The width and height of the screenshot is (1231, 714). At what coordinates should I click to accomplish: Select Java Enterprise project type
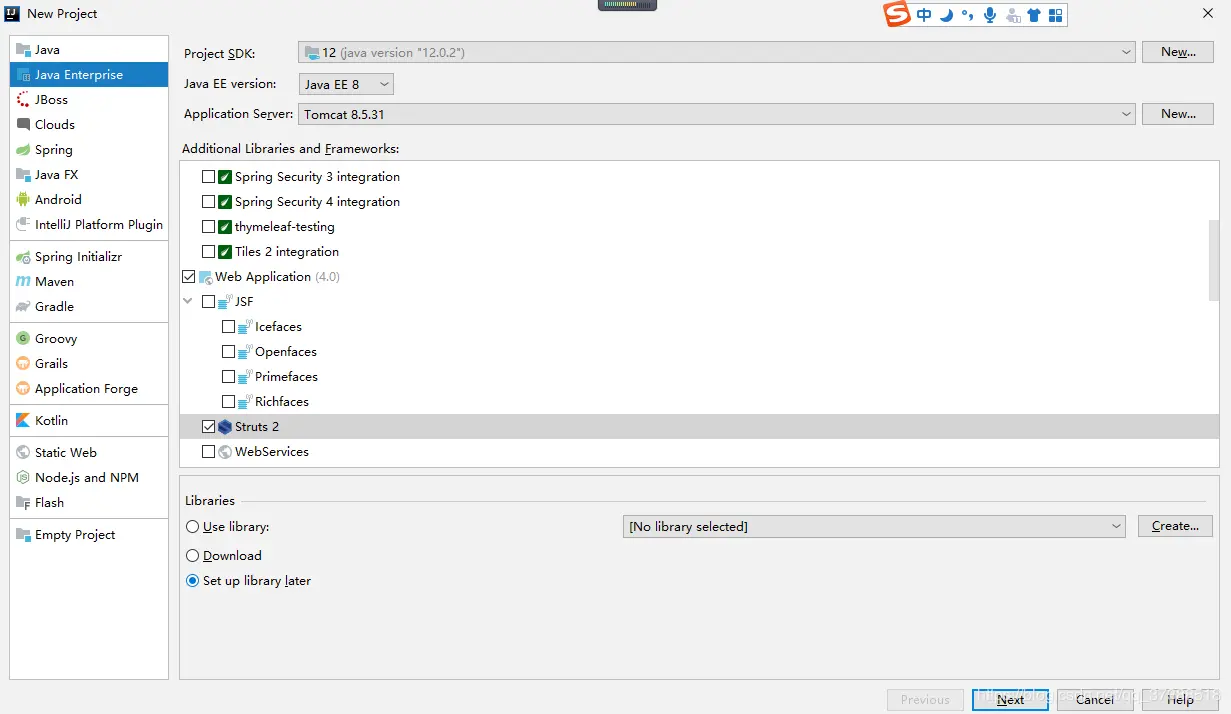(89, 74)
